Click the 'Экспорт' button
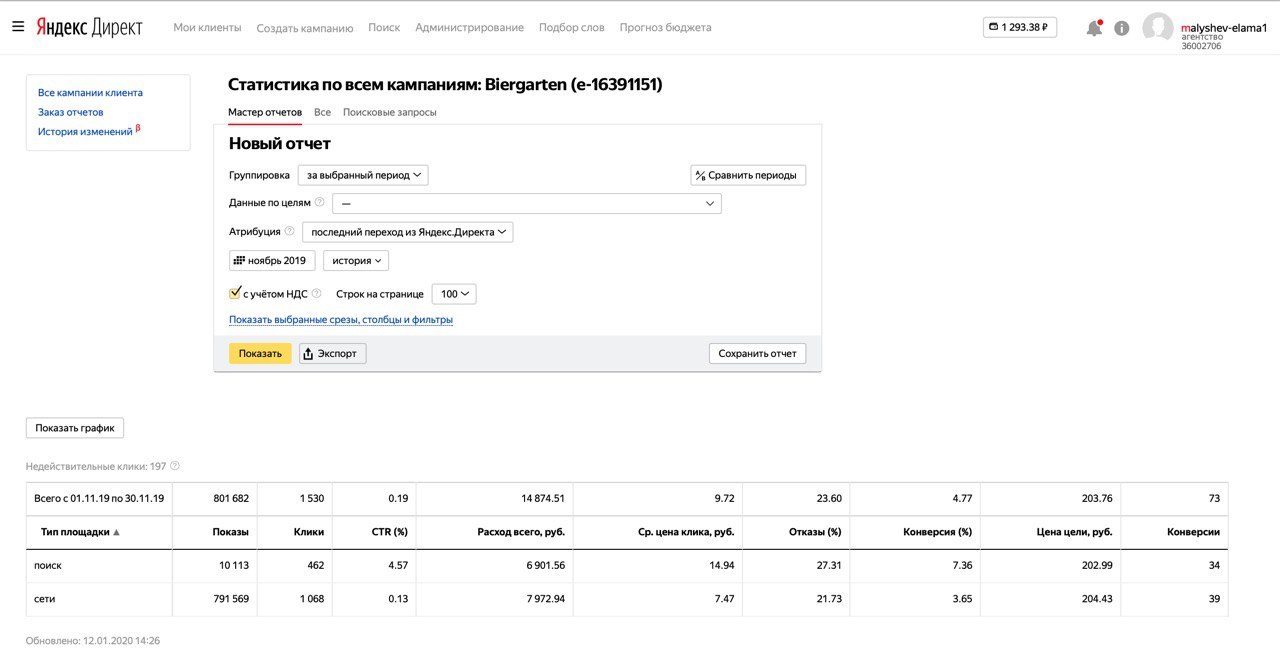 click(x=333, y=353)
